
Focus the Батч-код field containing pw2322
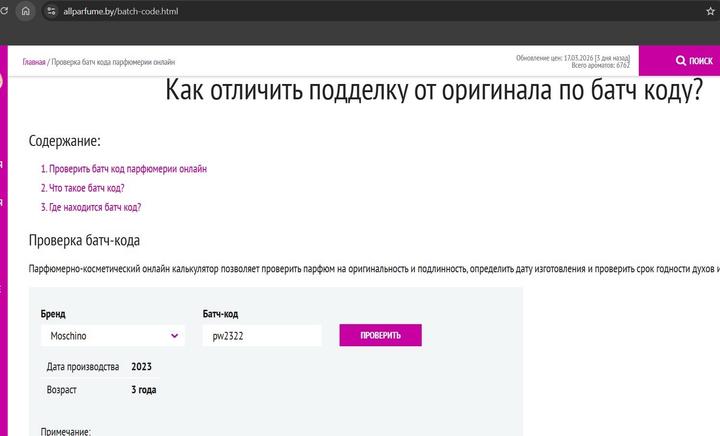coord(261,336)
